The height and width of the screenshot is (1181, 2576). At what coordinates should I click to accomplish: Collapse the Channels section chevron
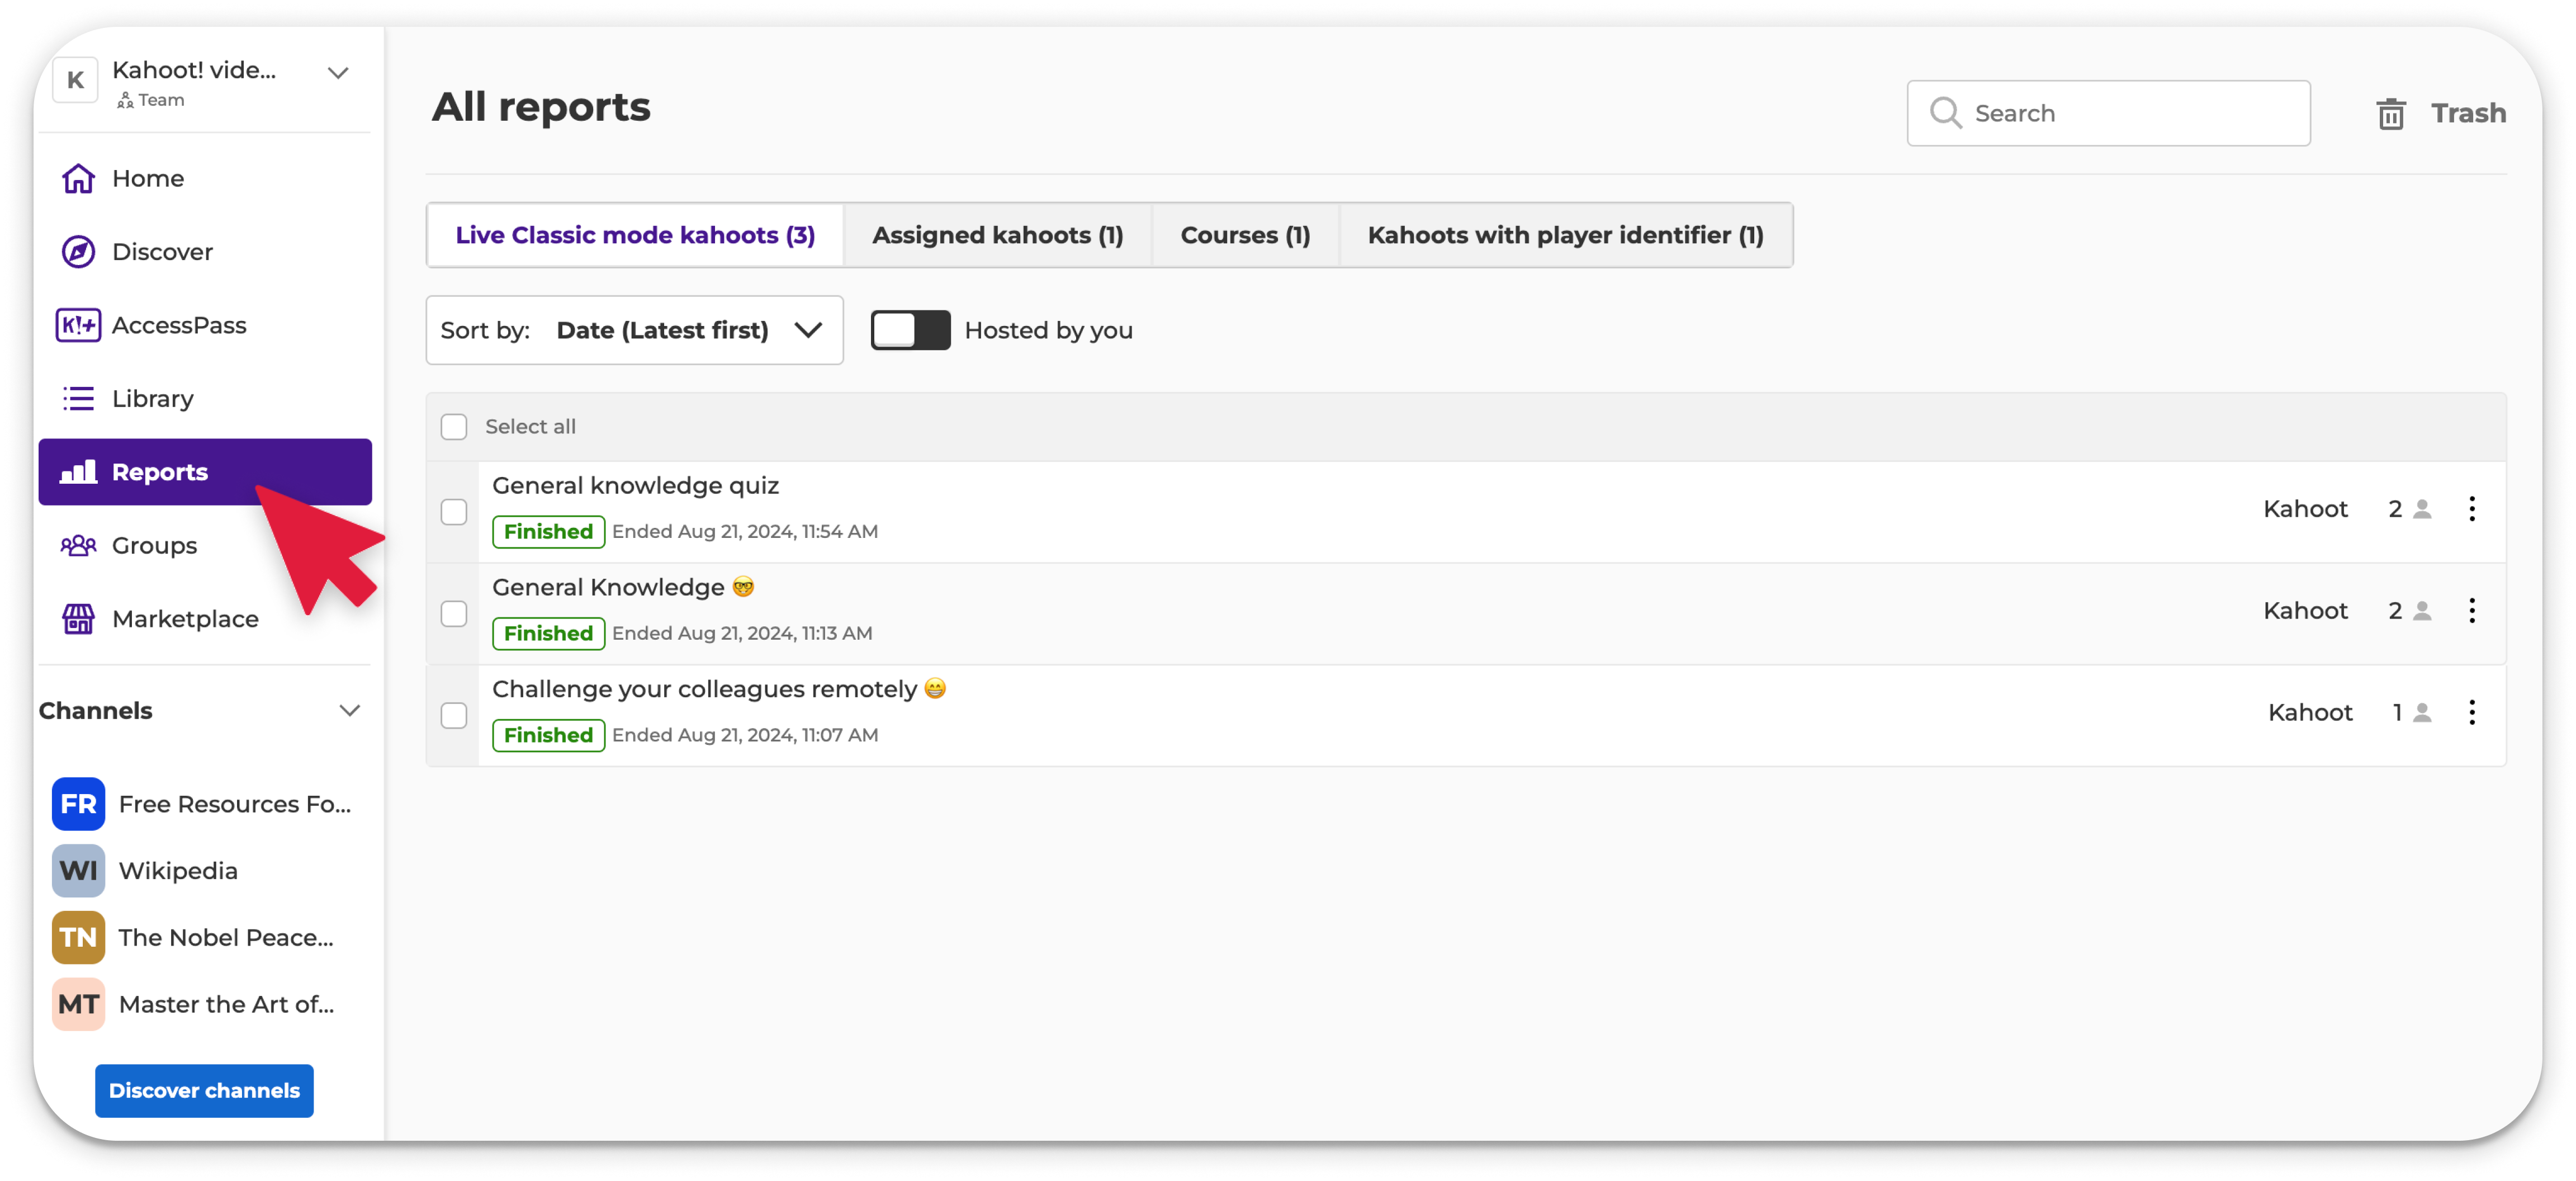tap(349, 711)
